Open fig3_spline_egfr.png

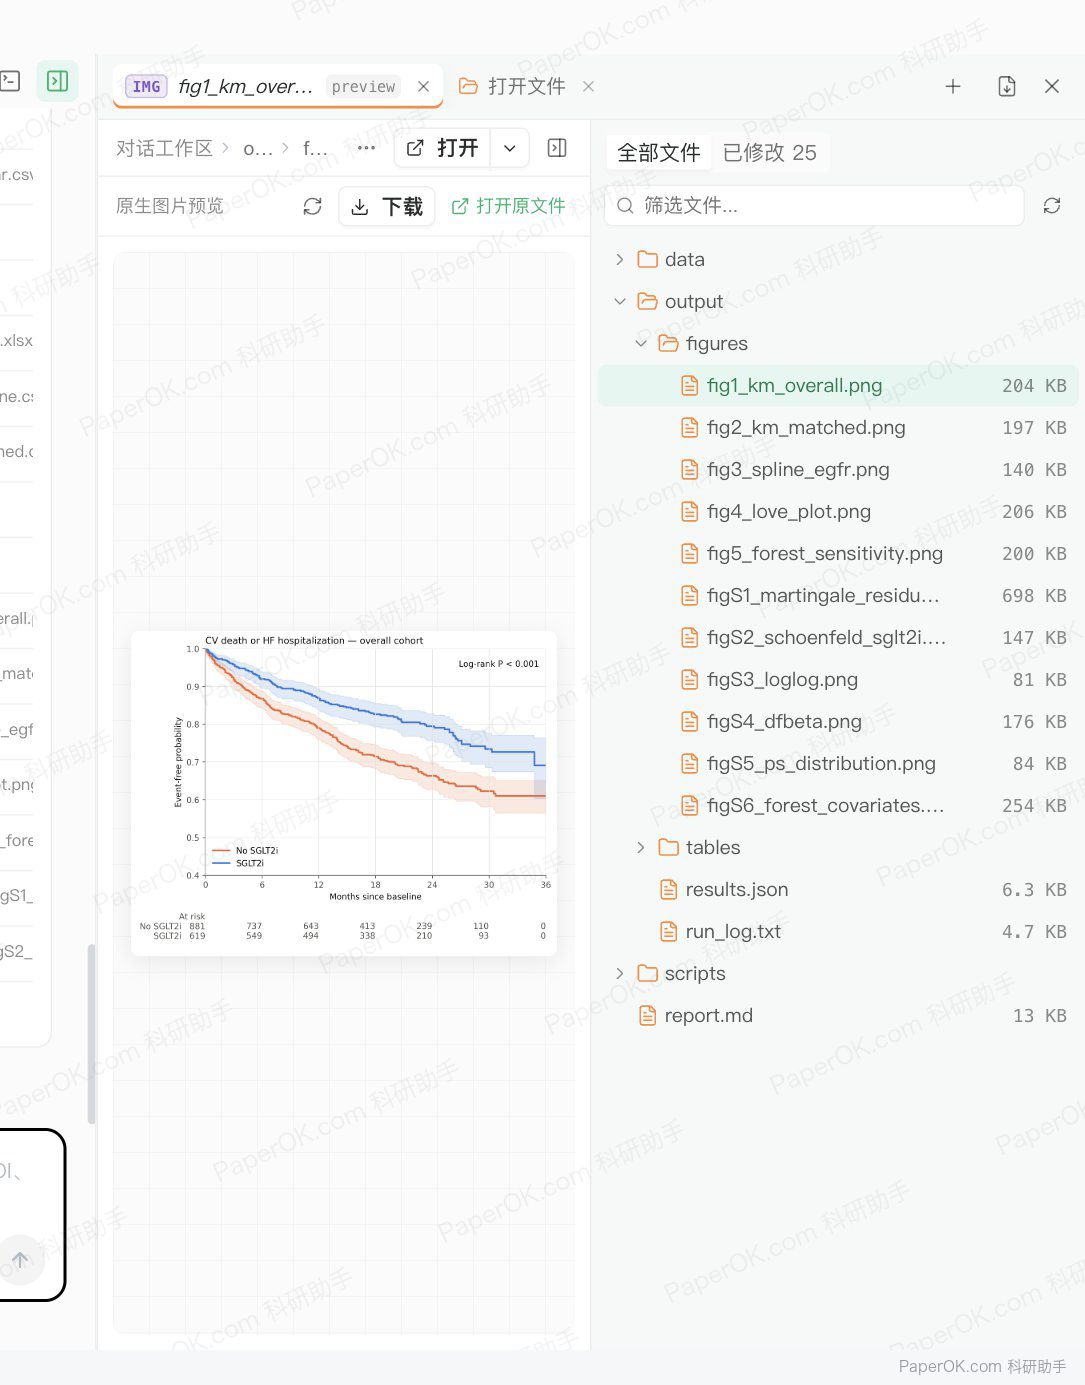tap(838, 469)
